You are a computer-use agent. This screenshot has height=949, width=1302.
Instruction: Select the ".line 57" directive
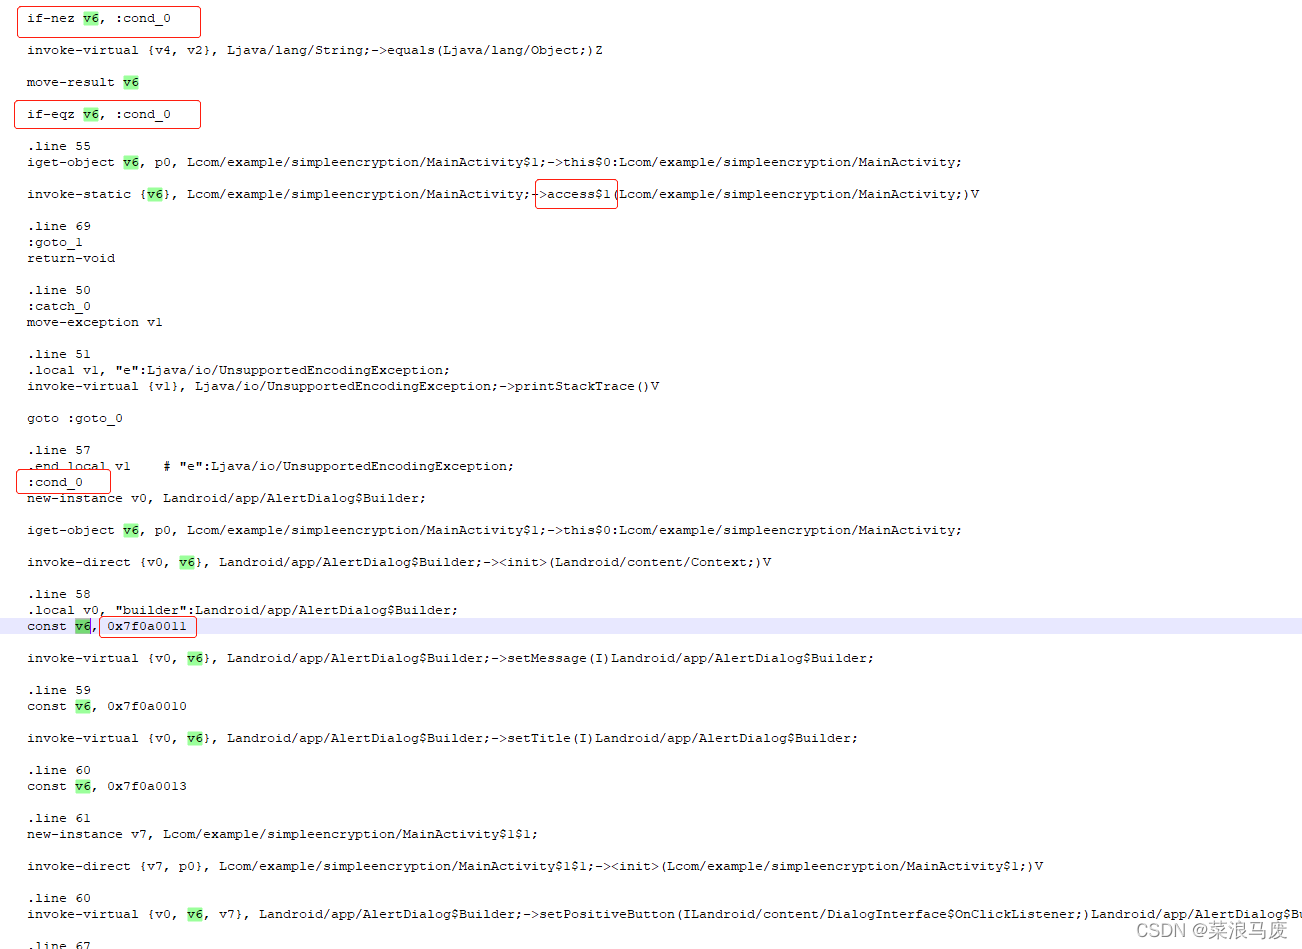pyautogui.click(x=59, y=450)
